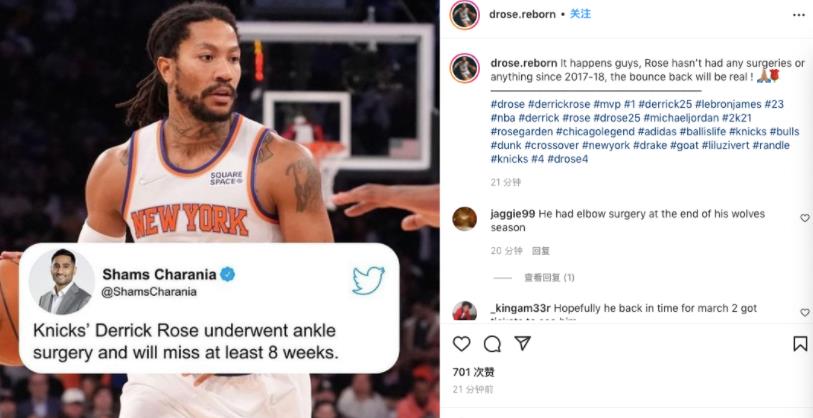Open comment bubble icon under post
The image size is (813, 418).
pos(492,344)
